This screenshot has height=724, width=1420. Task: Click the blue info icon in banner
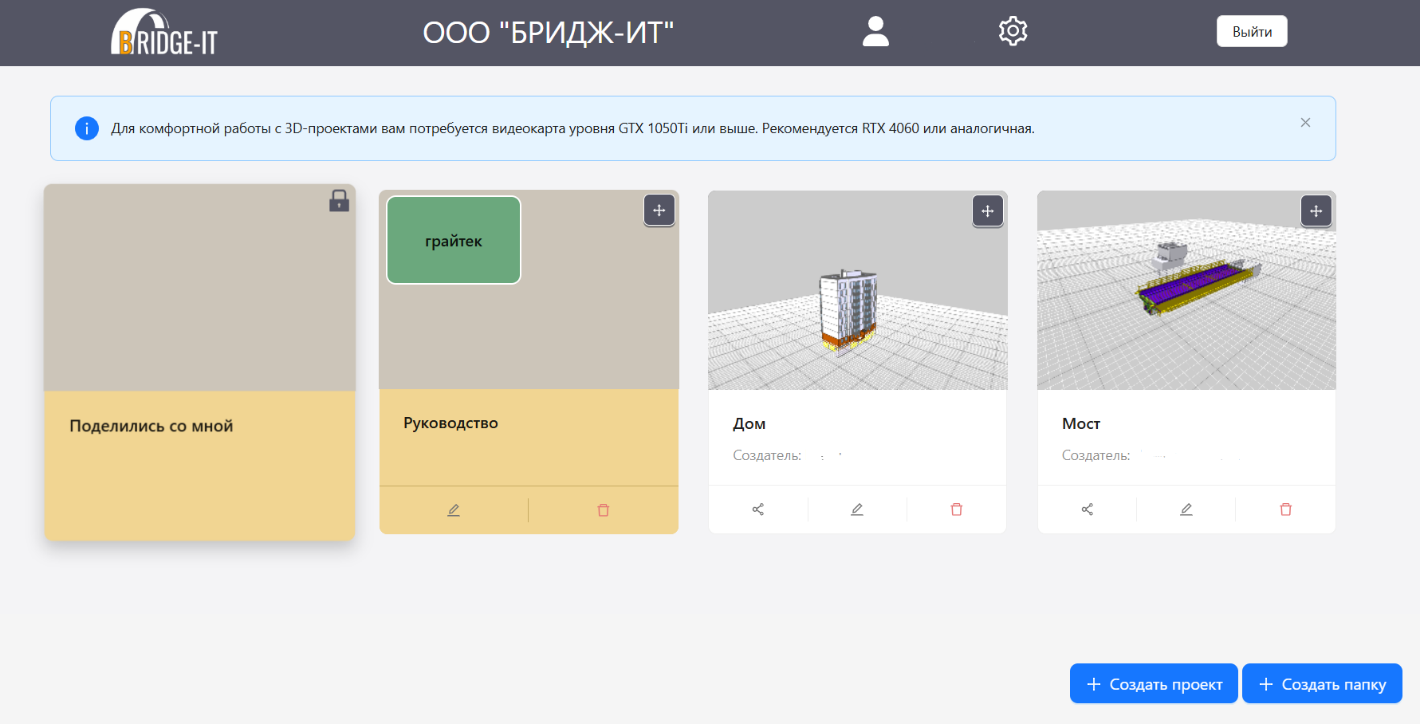click(87, 128)
